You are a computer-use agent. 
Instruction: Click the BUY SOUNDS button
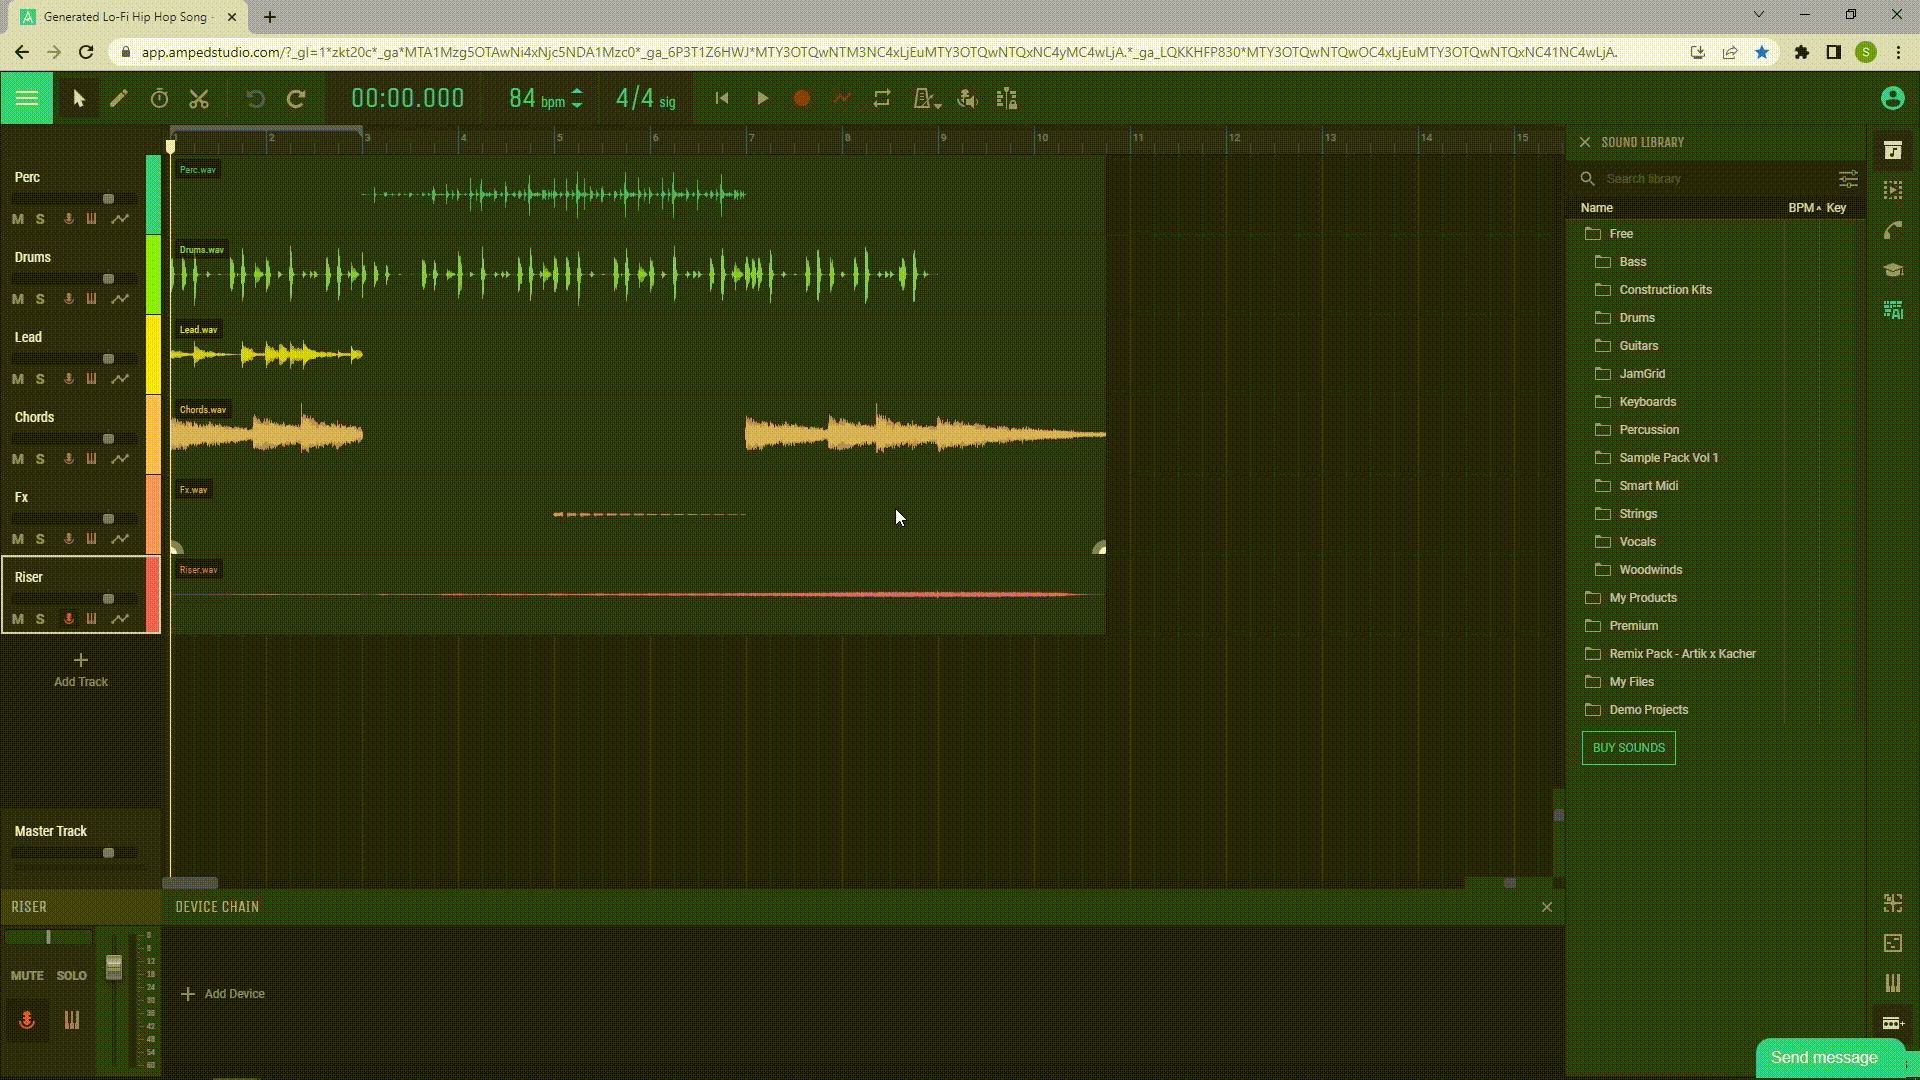coord(1629,748)
